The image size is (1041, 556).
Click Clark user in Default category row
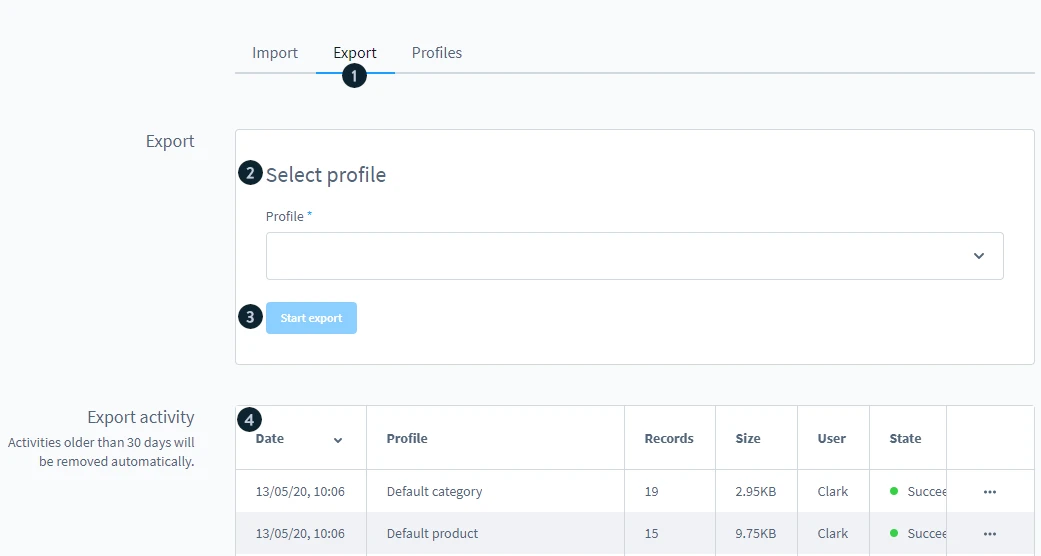[833, 492]
